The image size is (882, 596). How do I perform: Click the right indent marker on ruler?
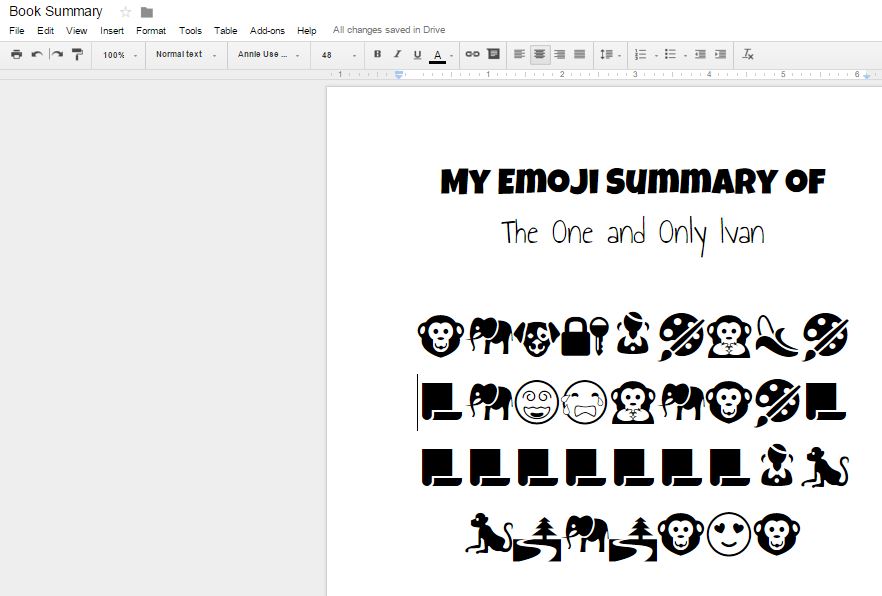[867, 75]
